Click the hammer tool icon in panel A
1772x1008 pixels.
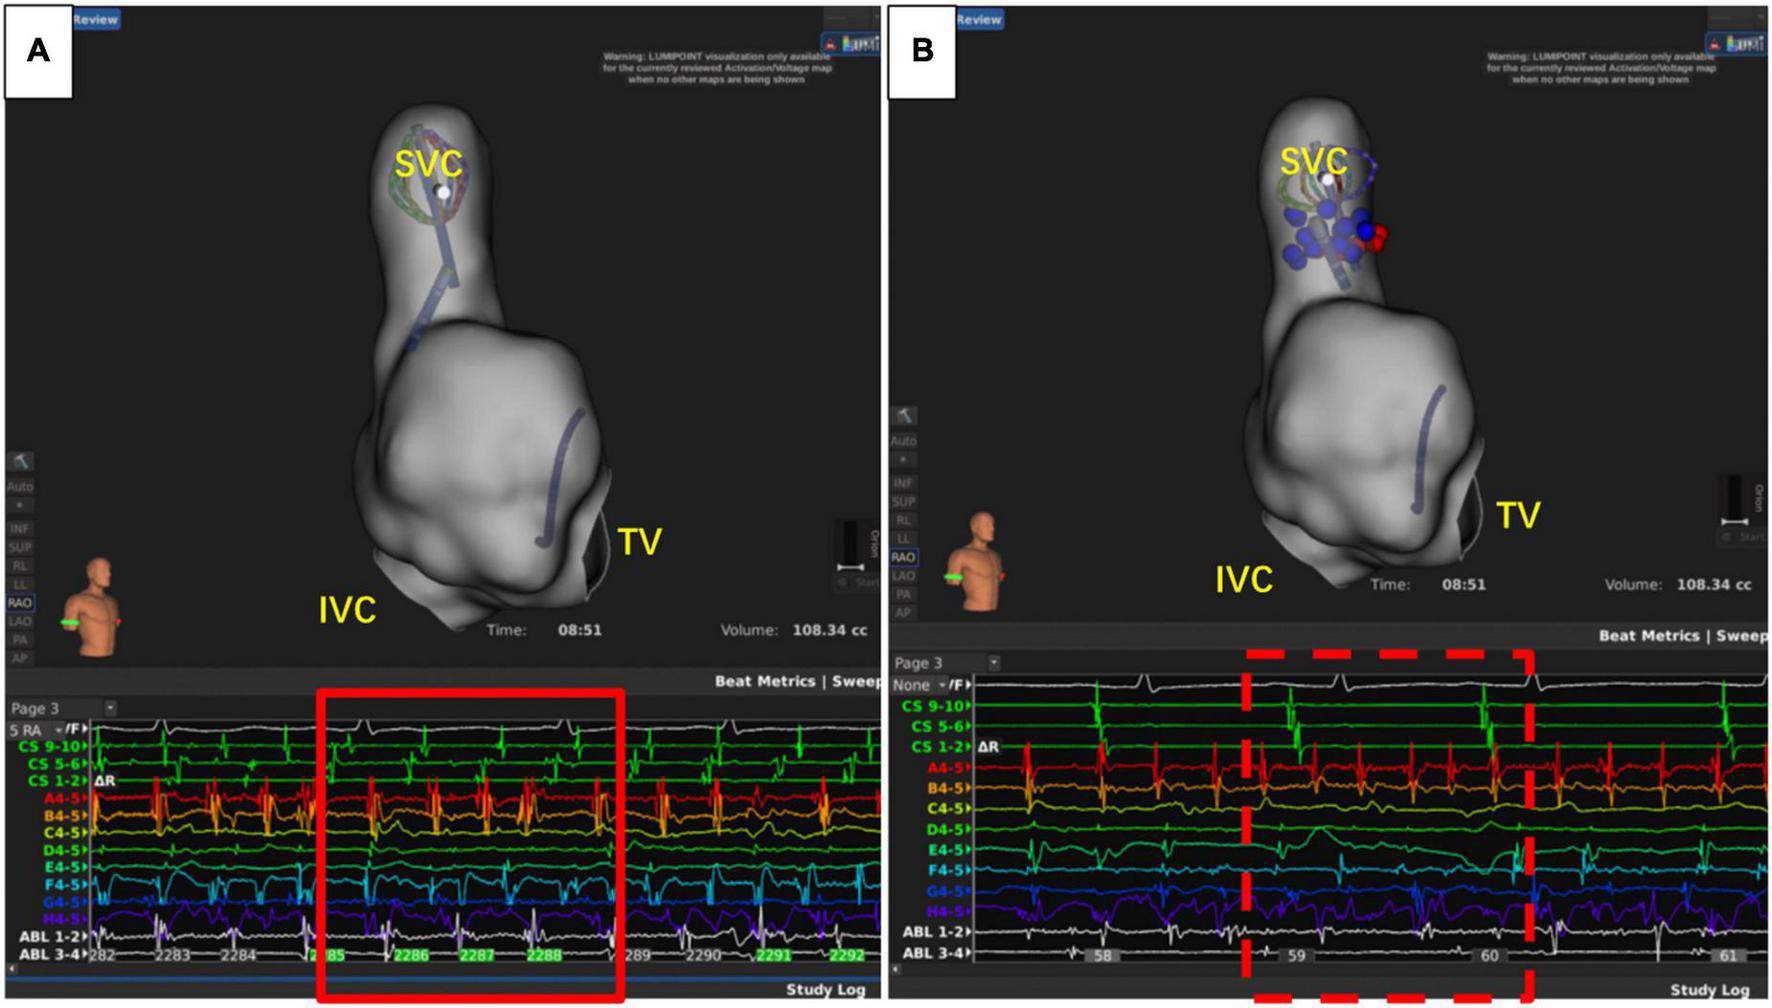[x=19, y=461]
